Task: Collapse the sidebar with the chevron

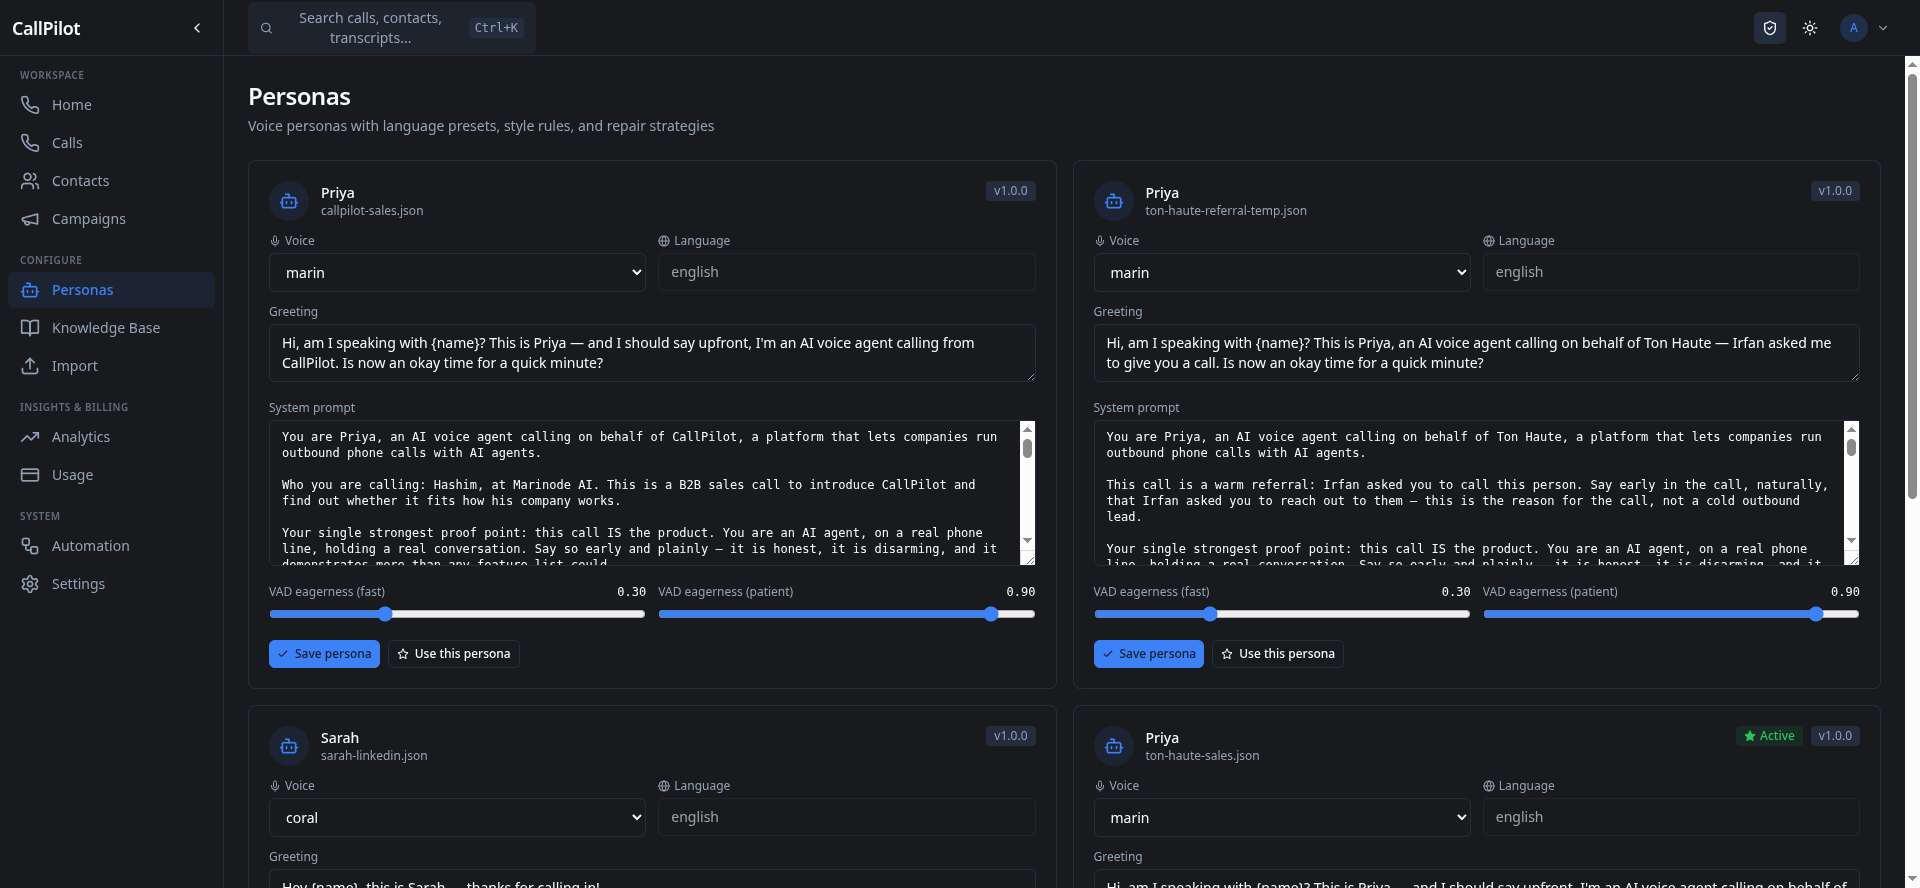Action: coord(197,28)
